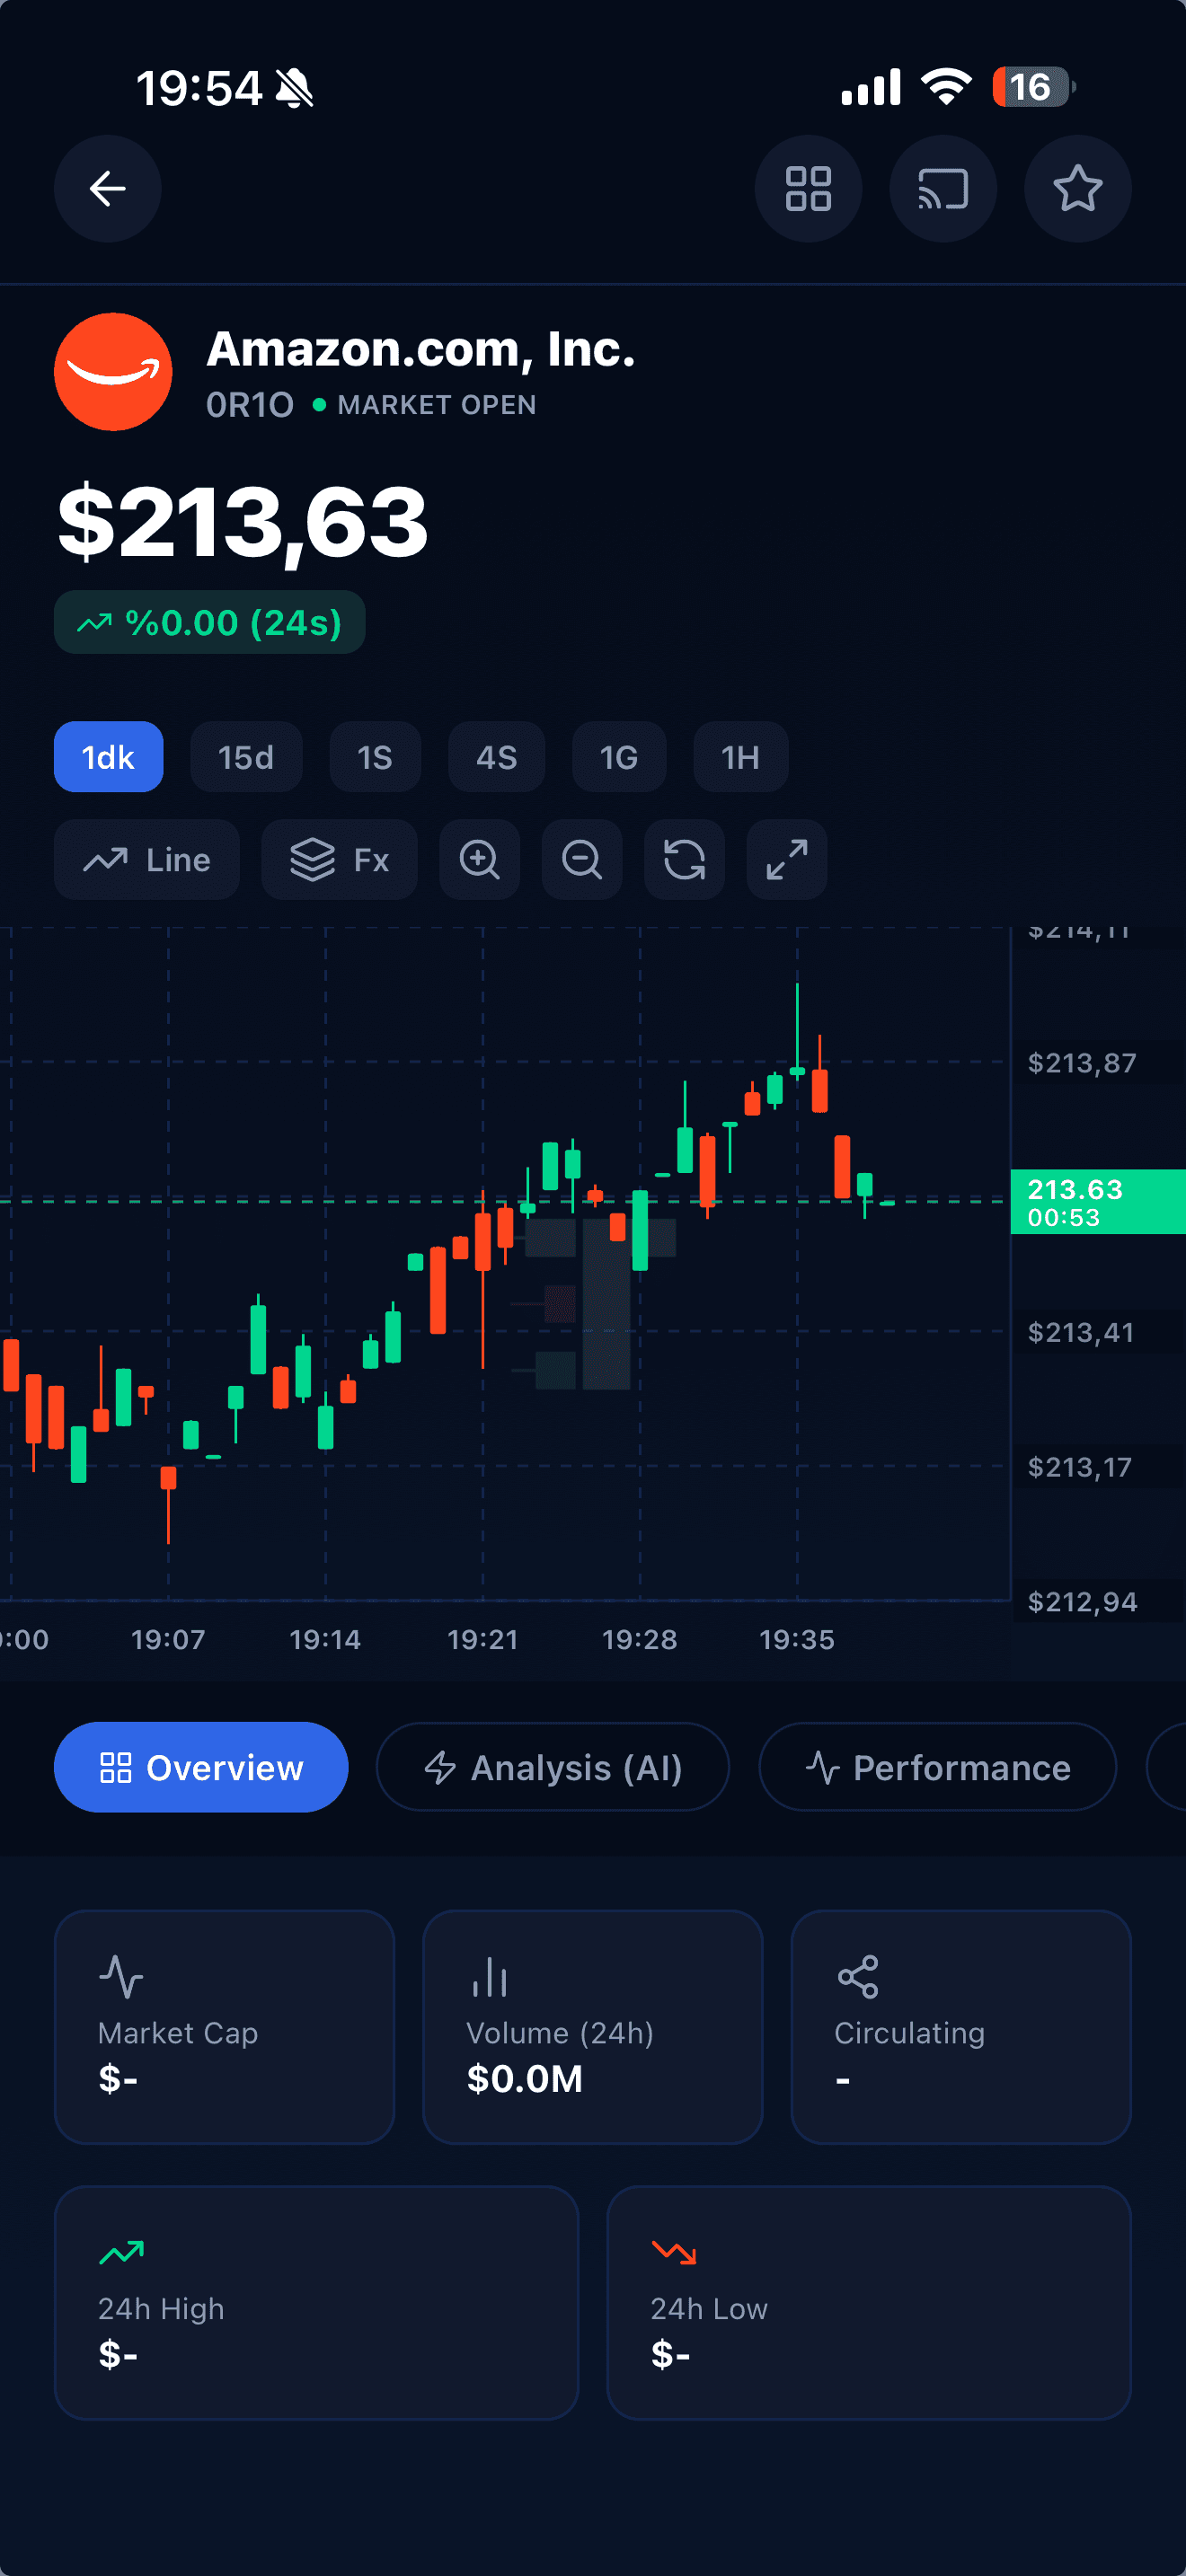Screen dimensions: 1186x2576
Task: Reset the chart view with refresh icon
Action: (x=684, y=860)
